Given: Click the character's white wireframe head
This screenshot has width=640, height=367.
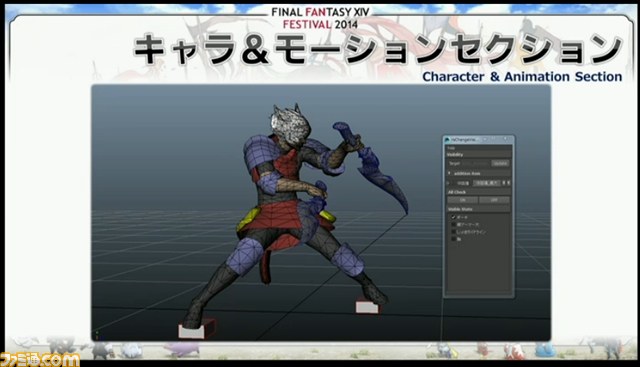Looking at the screenshot, I should [x=290, y=125].
